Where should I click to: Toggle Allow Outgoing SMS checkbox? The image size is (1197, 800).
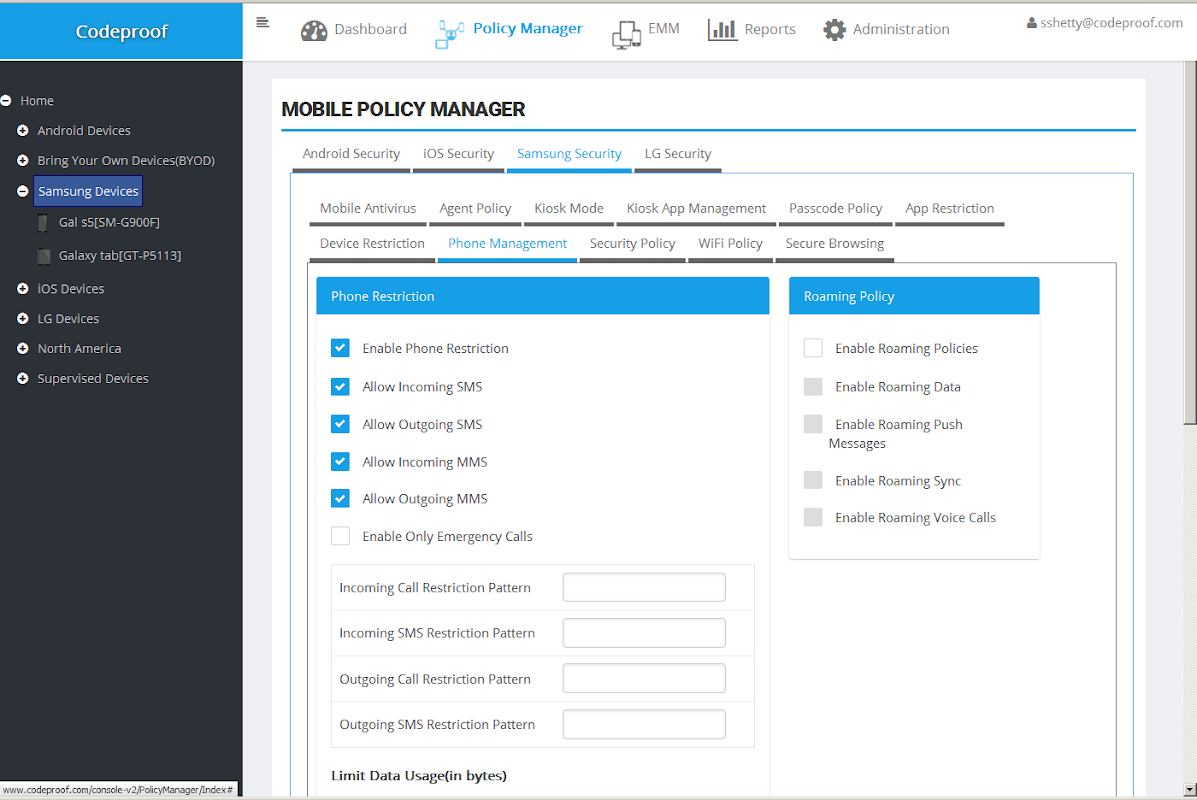pos(340,424)
